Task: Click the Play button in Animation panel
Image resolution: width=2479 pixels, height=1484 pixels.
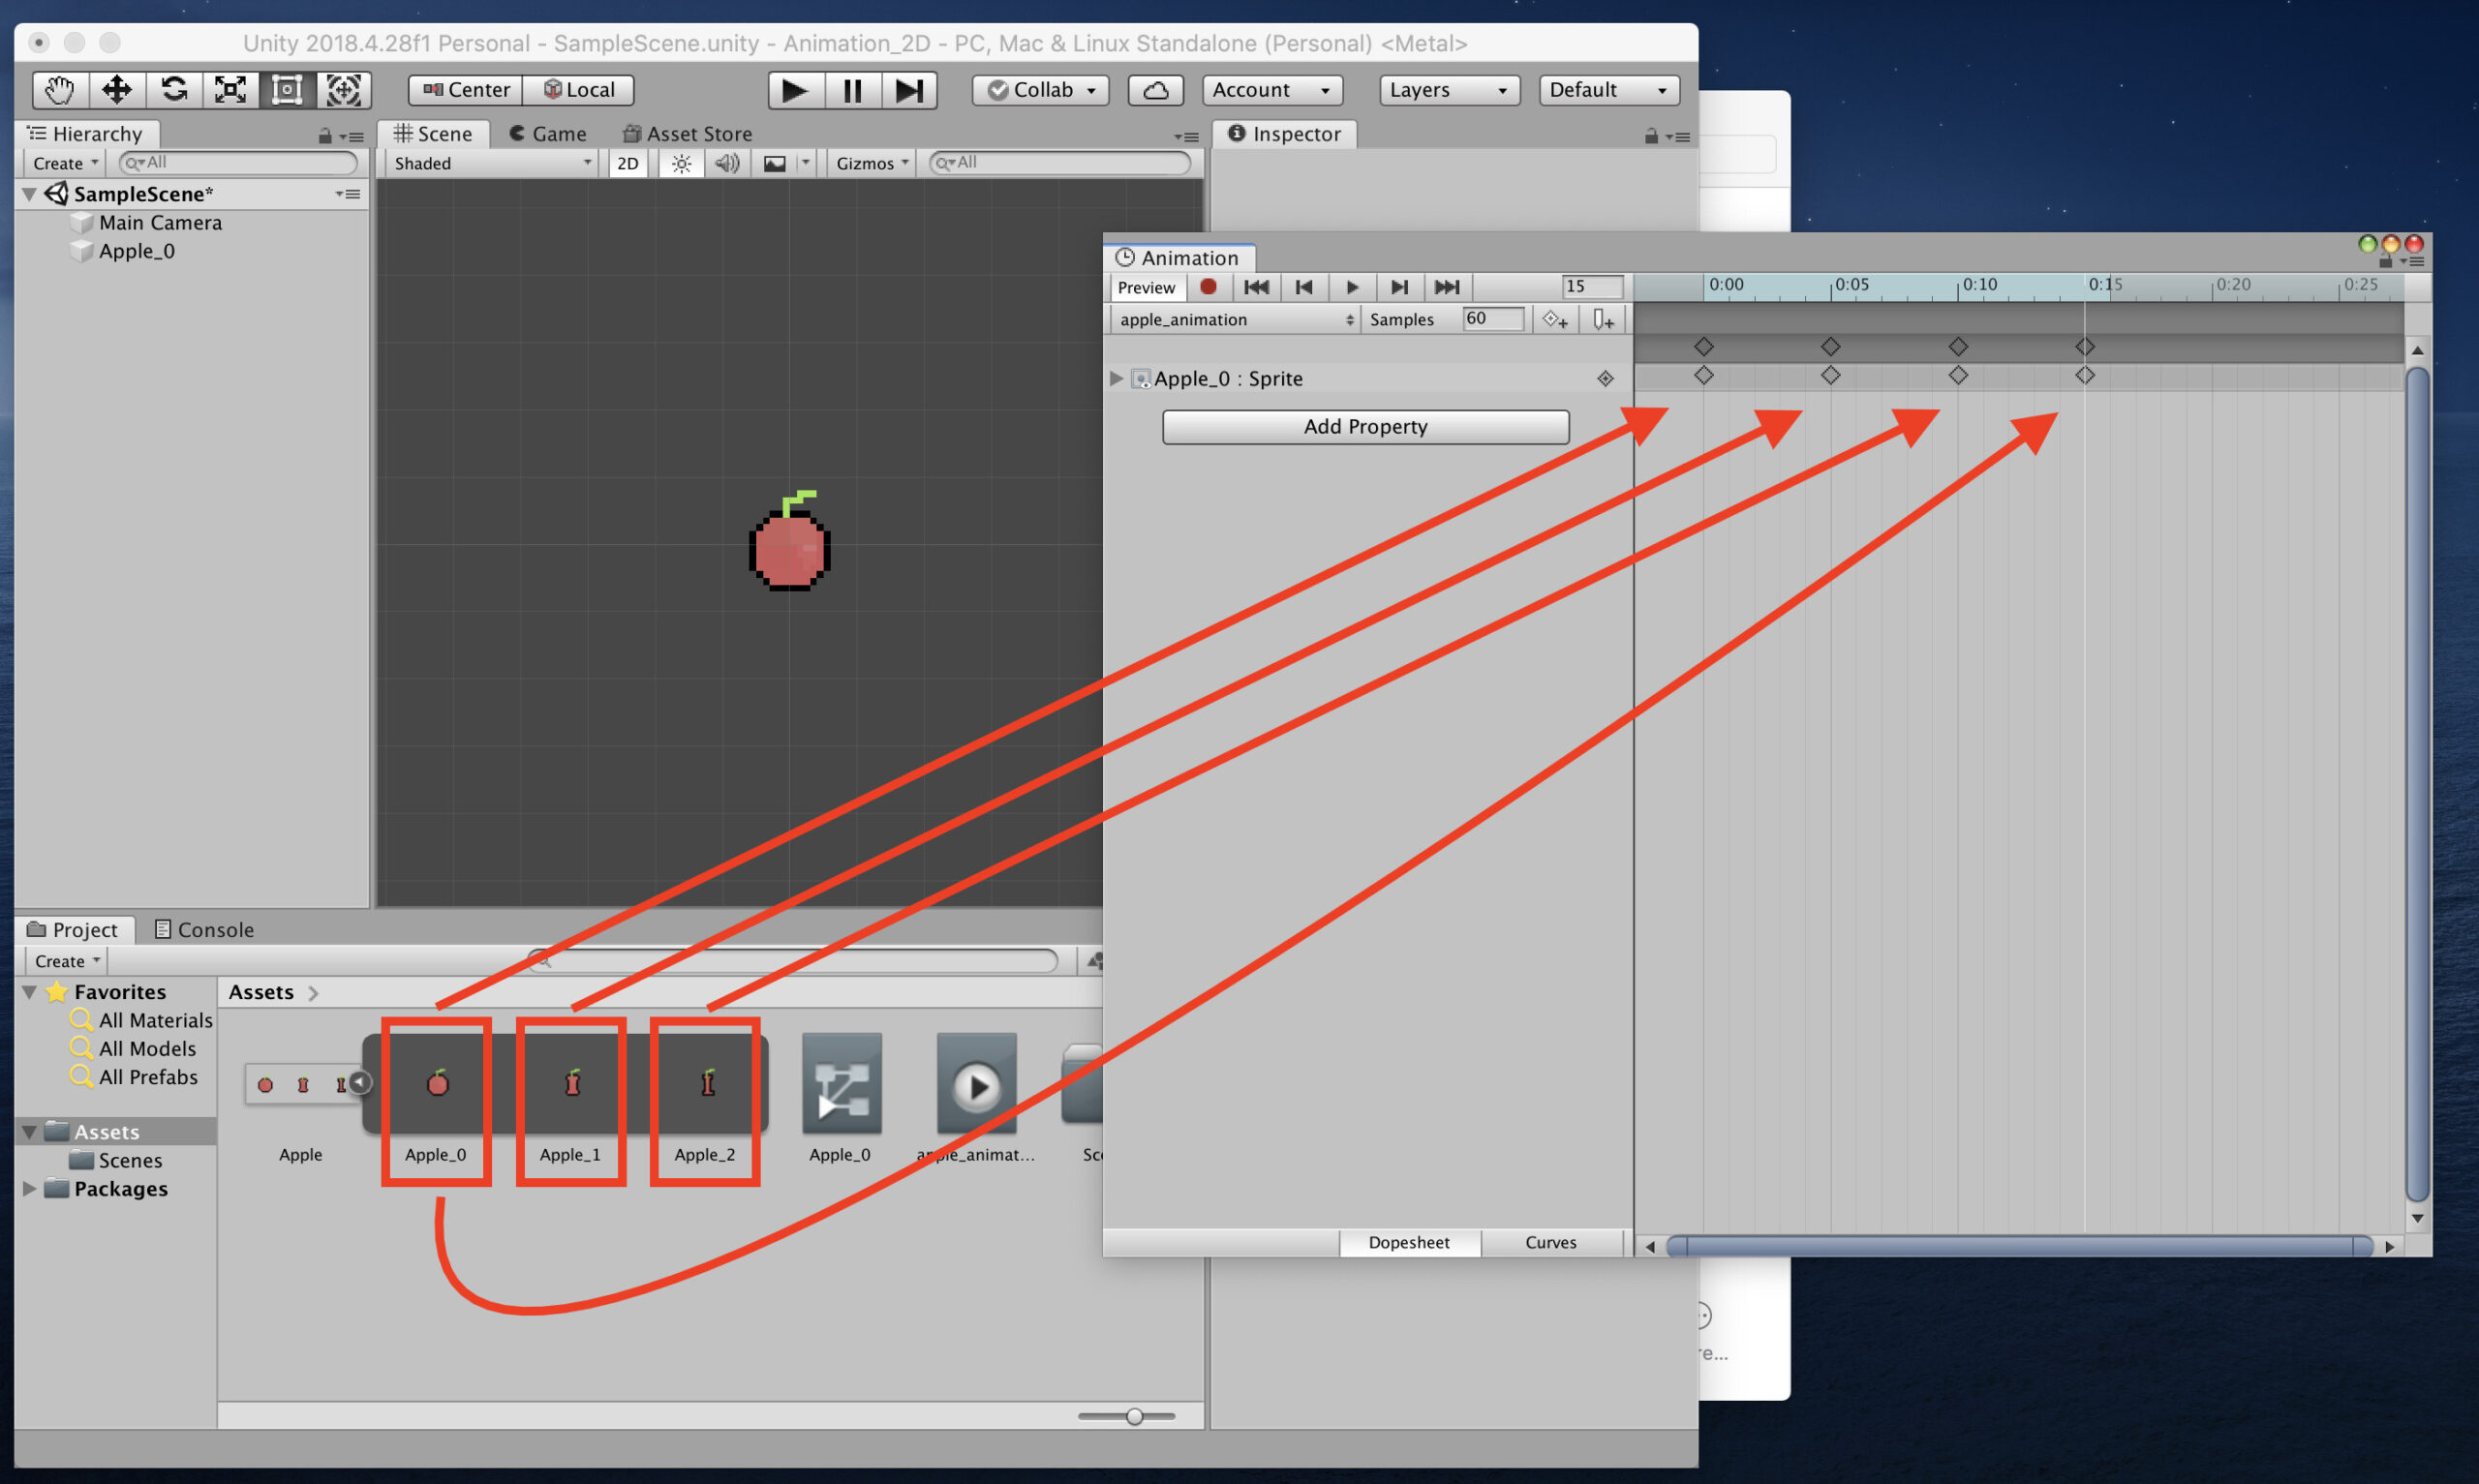Action: [1348, 287]
